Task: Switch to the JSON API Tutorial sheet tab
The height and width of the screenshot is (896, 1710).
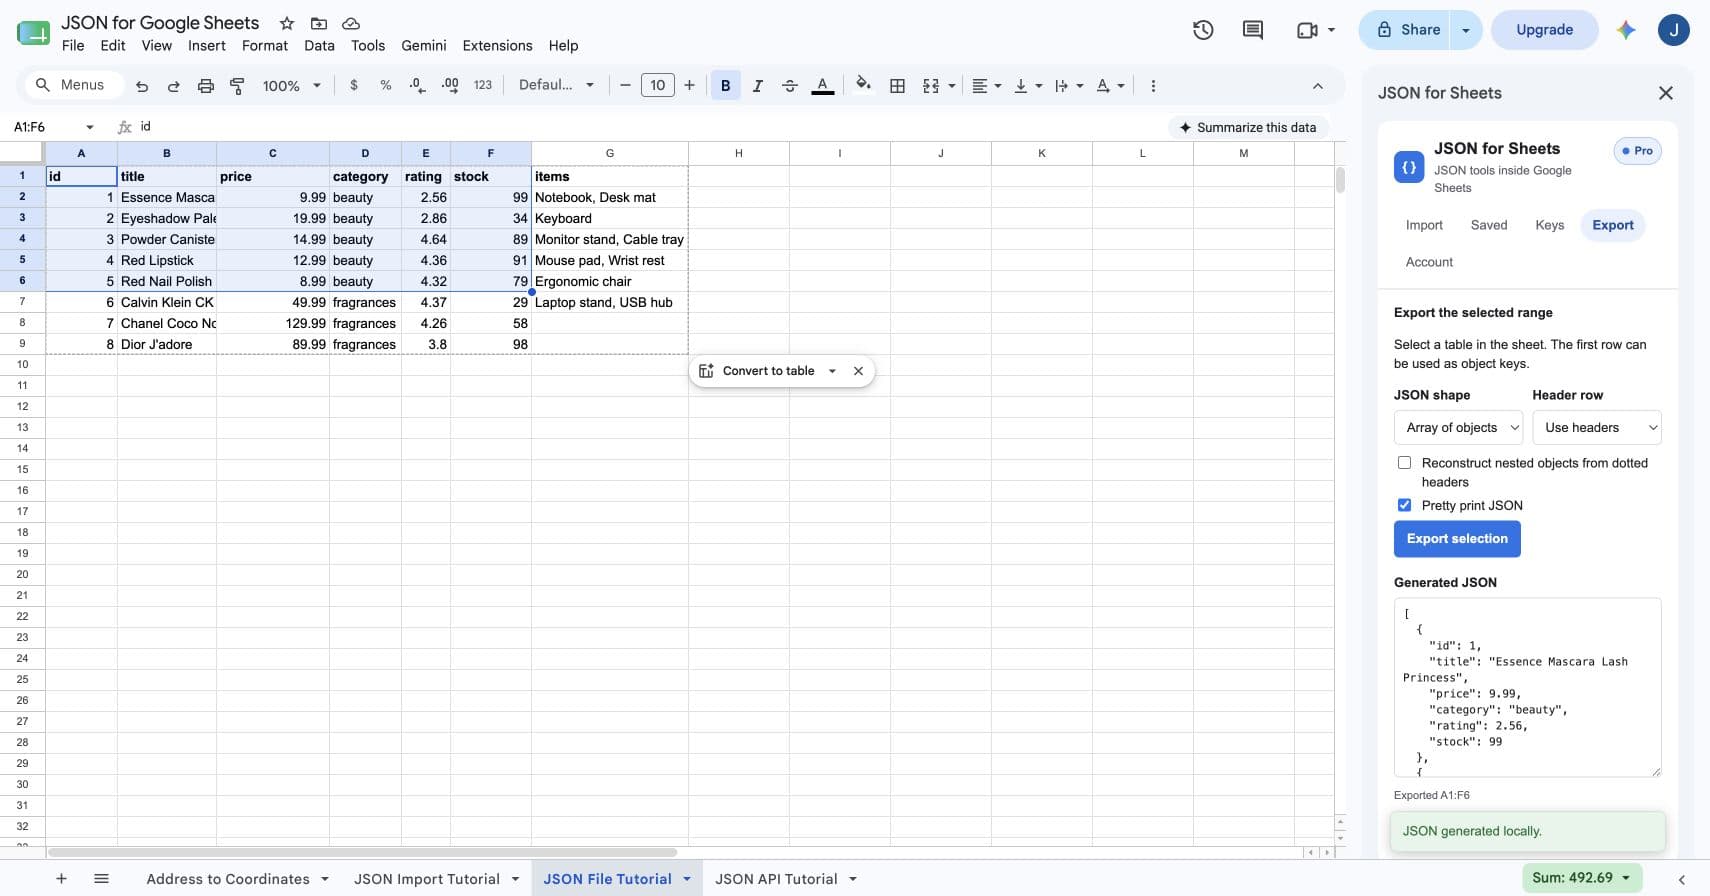Action: pyautogui.click(x=776, y=879)
